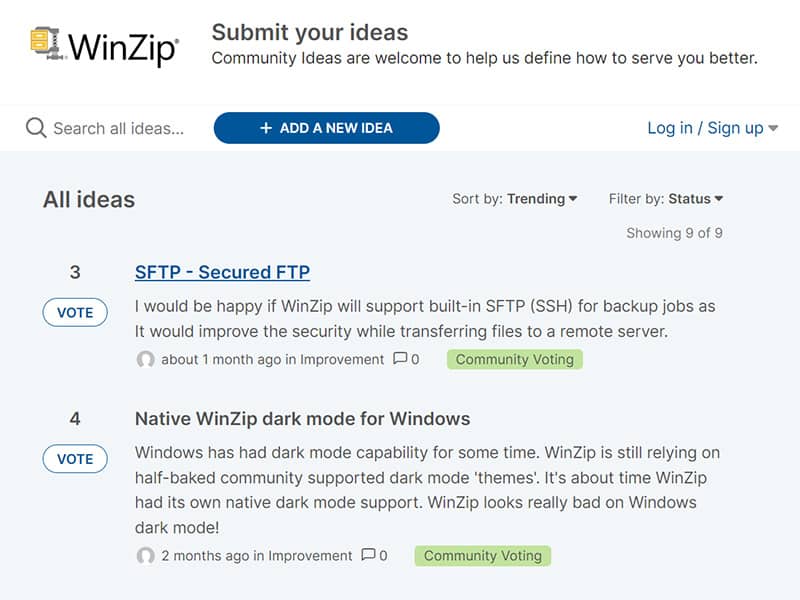Click the avatar on the dark mode idea
This screenshot has height=600, width=800.
[147, 556]
